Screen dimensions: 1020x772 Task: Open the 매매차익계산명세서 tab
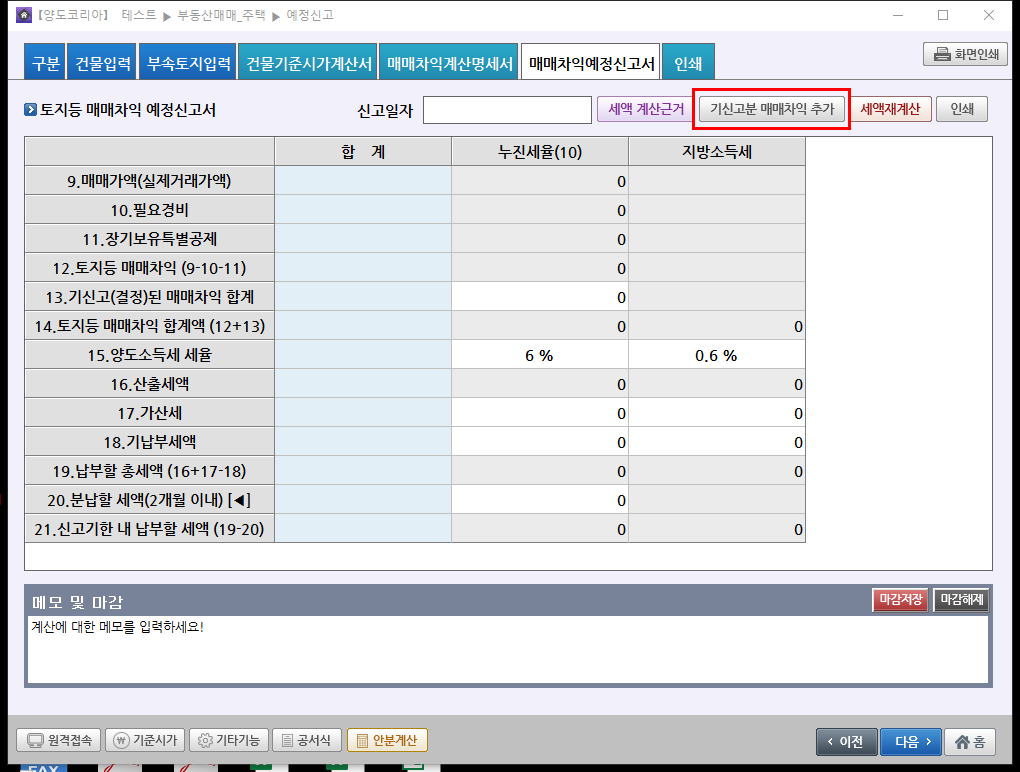tap(450, 64)
